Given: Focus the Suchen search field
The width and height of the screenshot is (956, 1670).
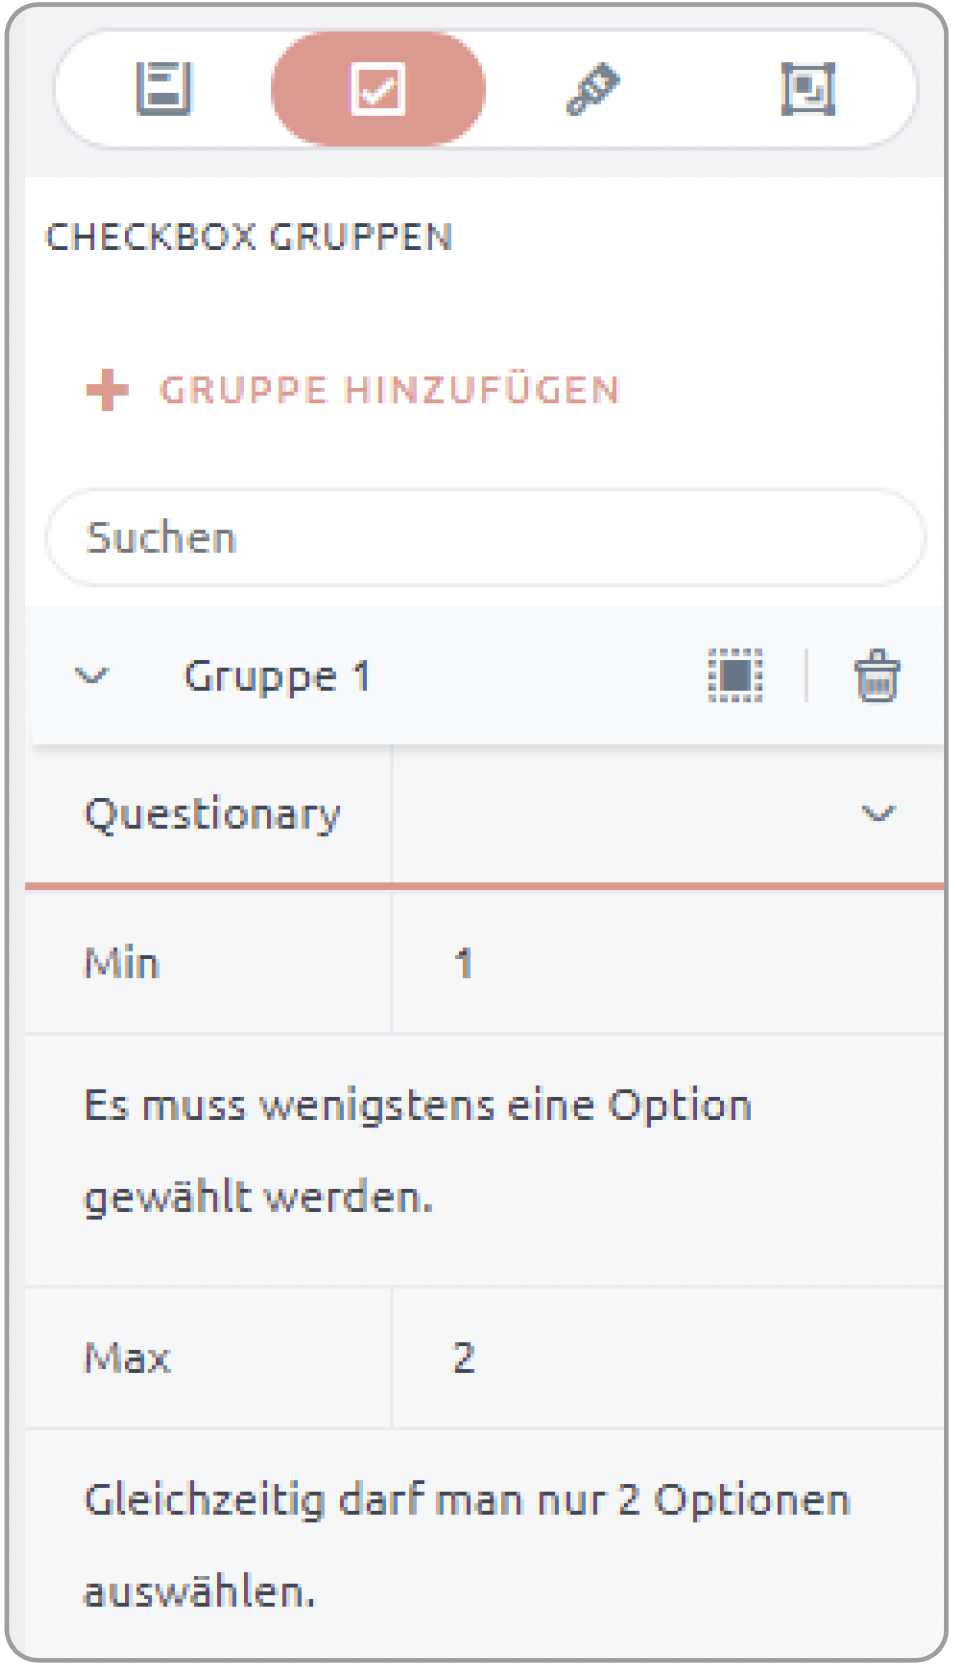Looking at the screenshot, I should click(x=485, y=538).
